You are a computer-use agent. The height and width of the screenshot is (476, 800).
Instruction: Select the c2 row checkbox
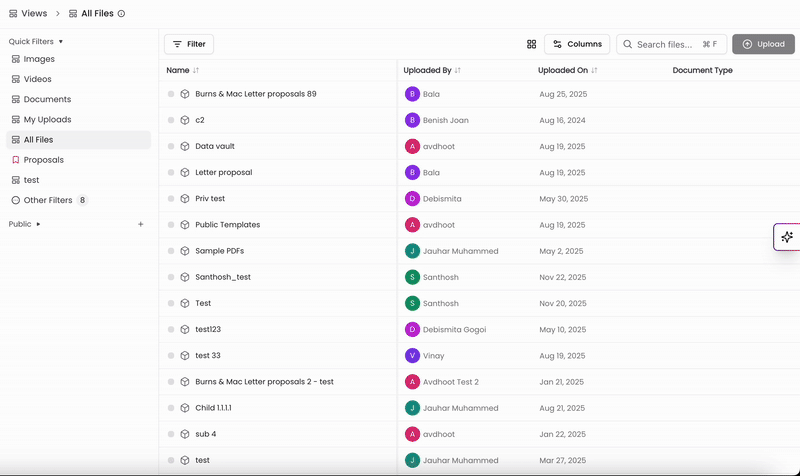[171, 120]
